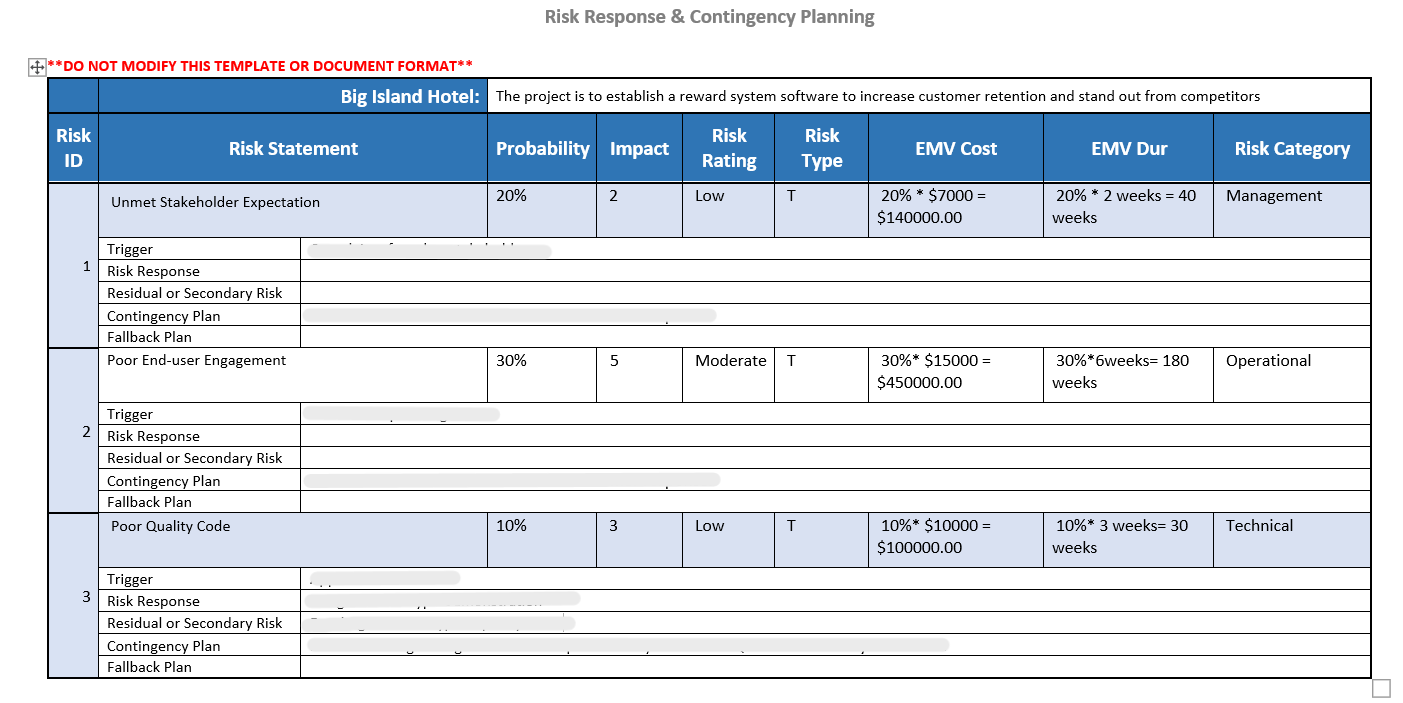Click 'Residual or Secondary Risk' label under risk 3
The image size is (1403, 703).
click(x=195, y=623)
